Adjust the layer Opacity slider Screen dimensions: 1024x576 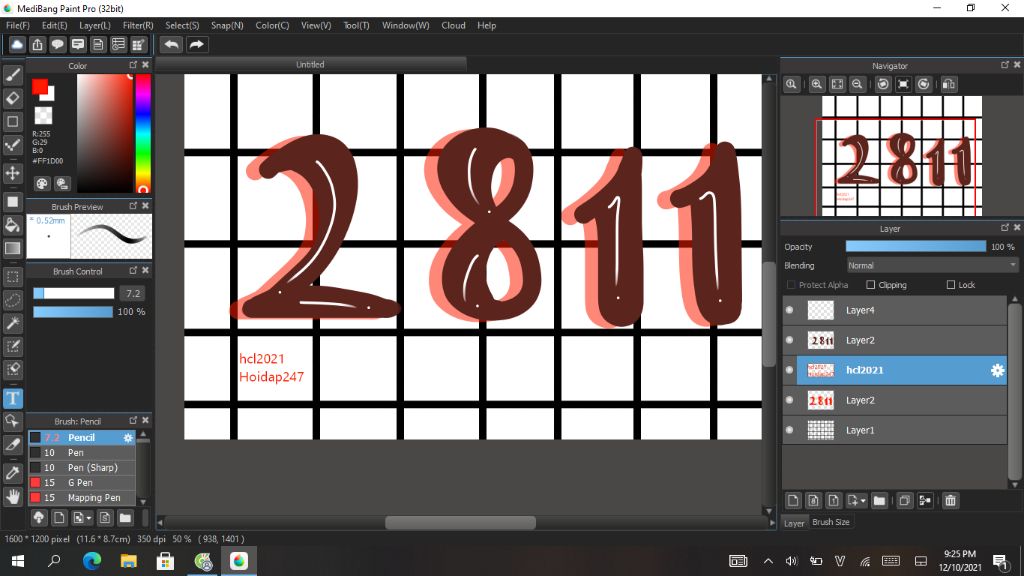coord(916,246)
